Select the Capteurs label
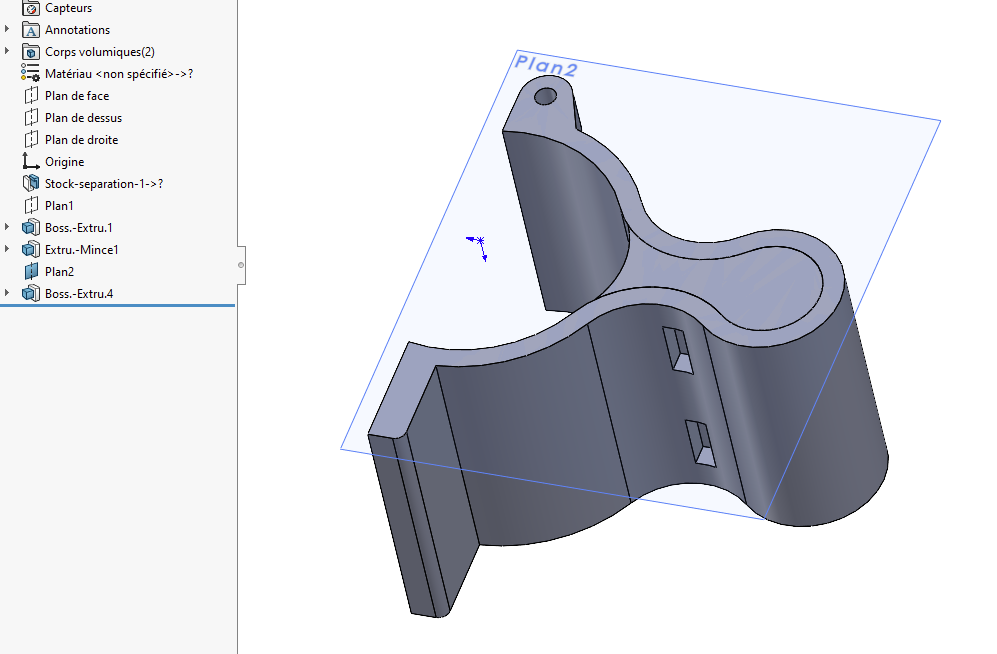Image resolution: width=997 pixels, height=654 pixels. (68, 8)
